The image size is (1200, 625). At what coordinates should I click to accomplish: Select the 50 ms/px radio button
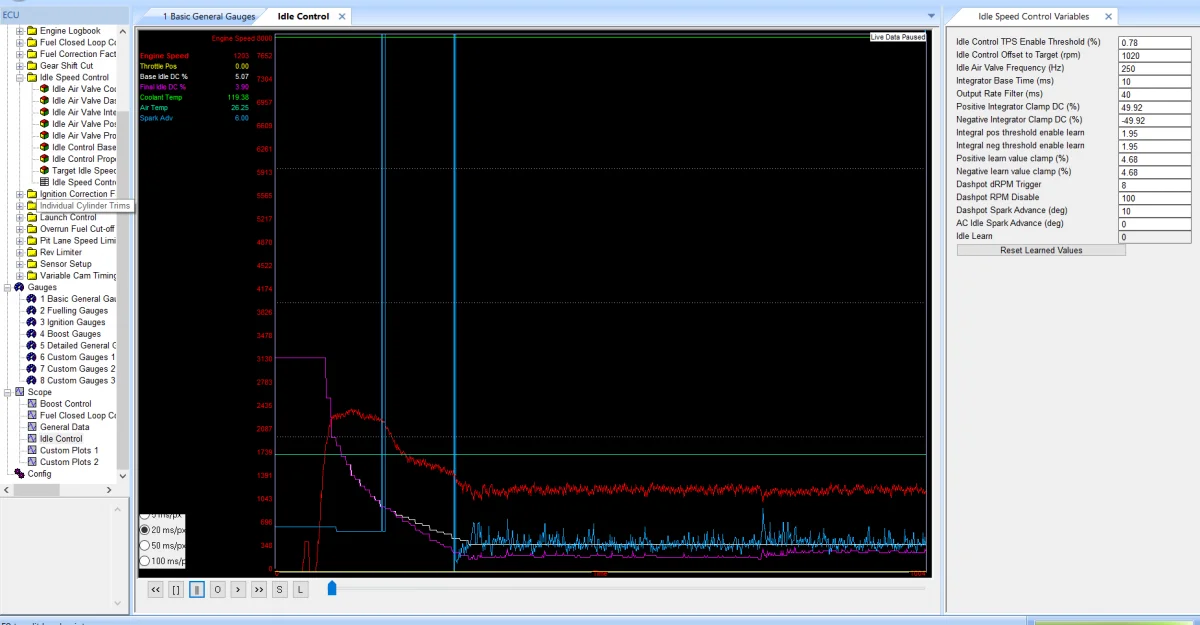(145, 545)
